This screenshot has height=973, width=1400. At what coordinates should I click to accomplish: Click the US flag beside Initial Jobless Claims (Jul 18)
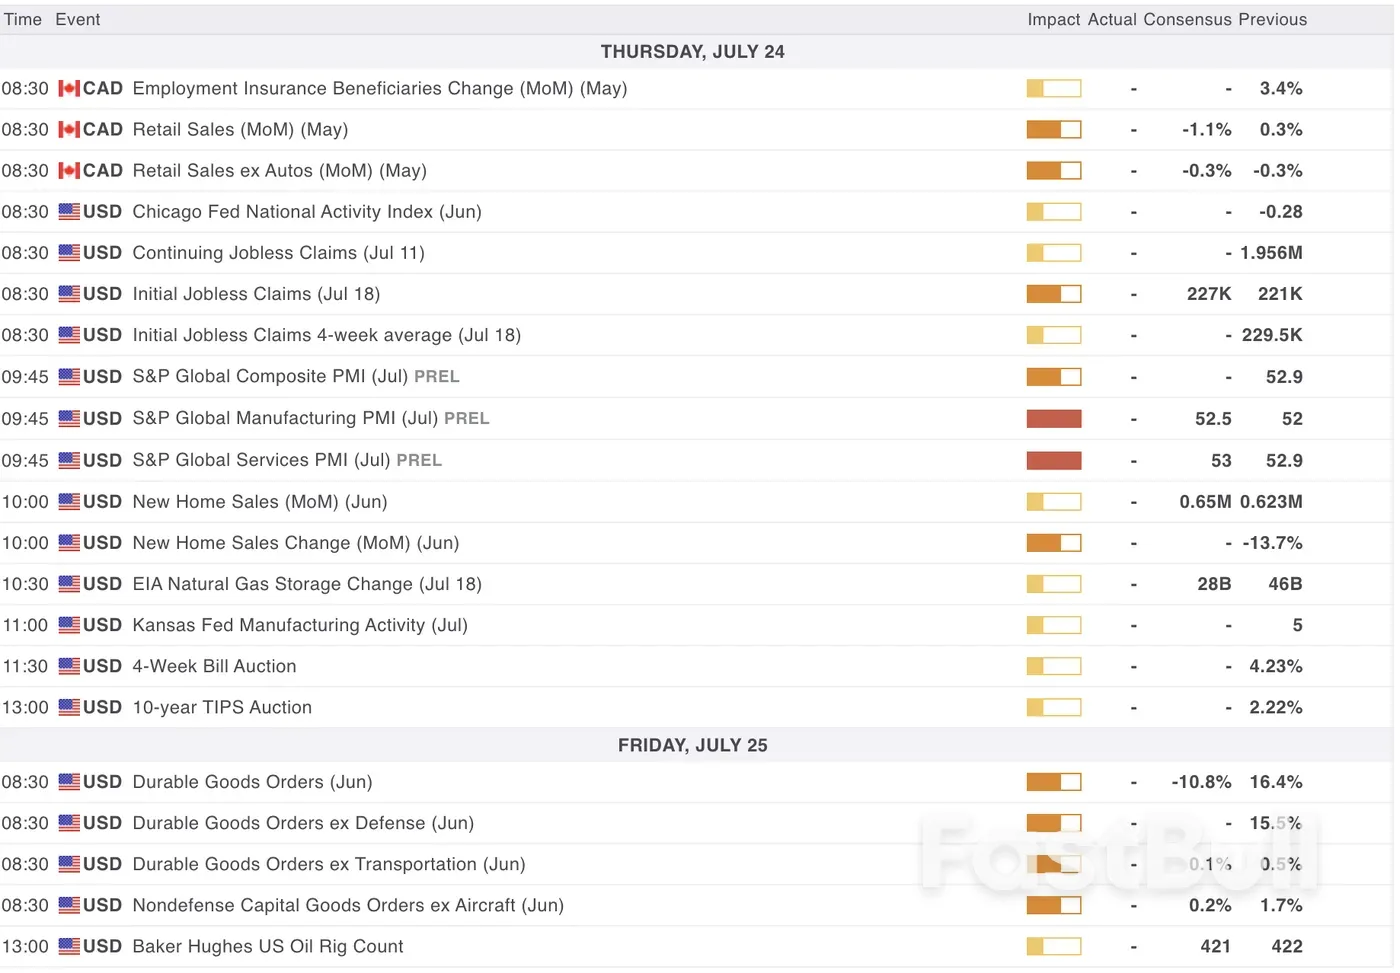coord(69,294)
